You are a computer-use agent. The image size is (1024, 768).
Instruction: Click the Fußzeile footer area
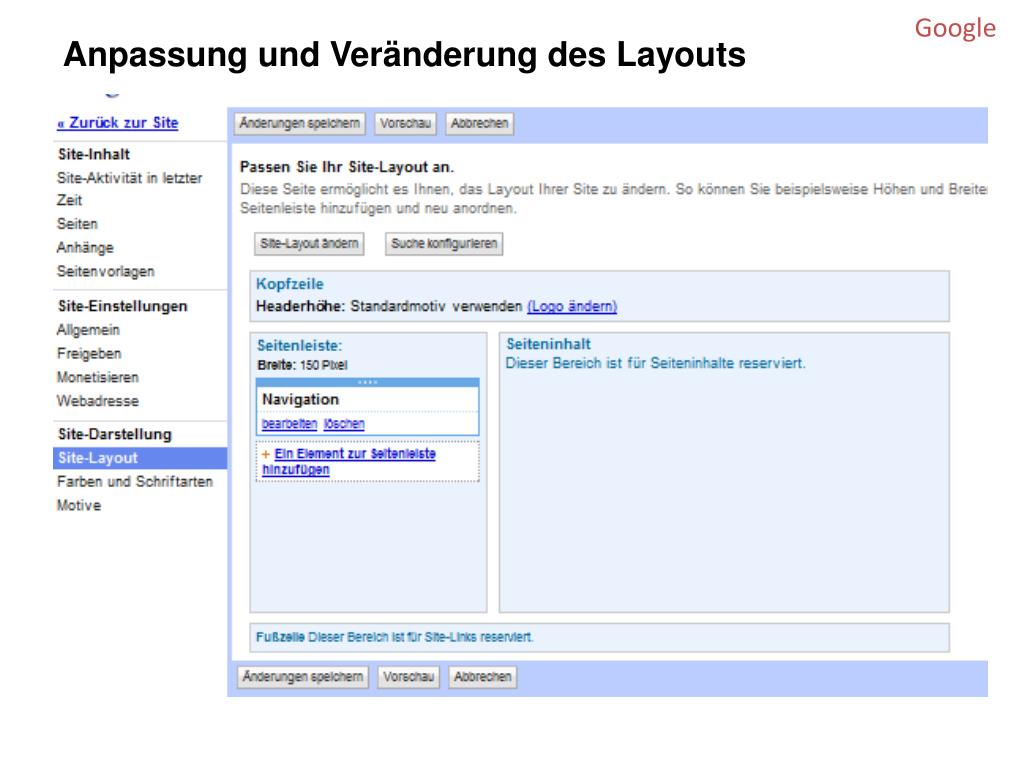pyautogui.click(x=600, y=637)
